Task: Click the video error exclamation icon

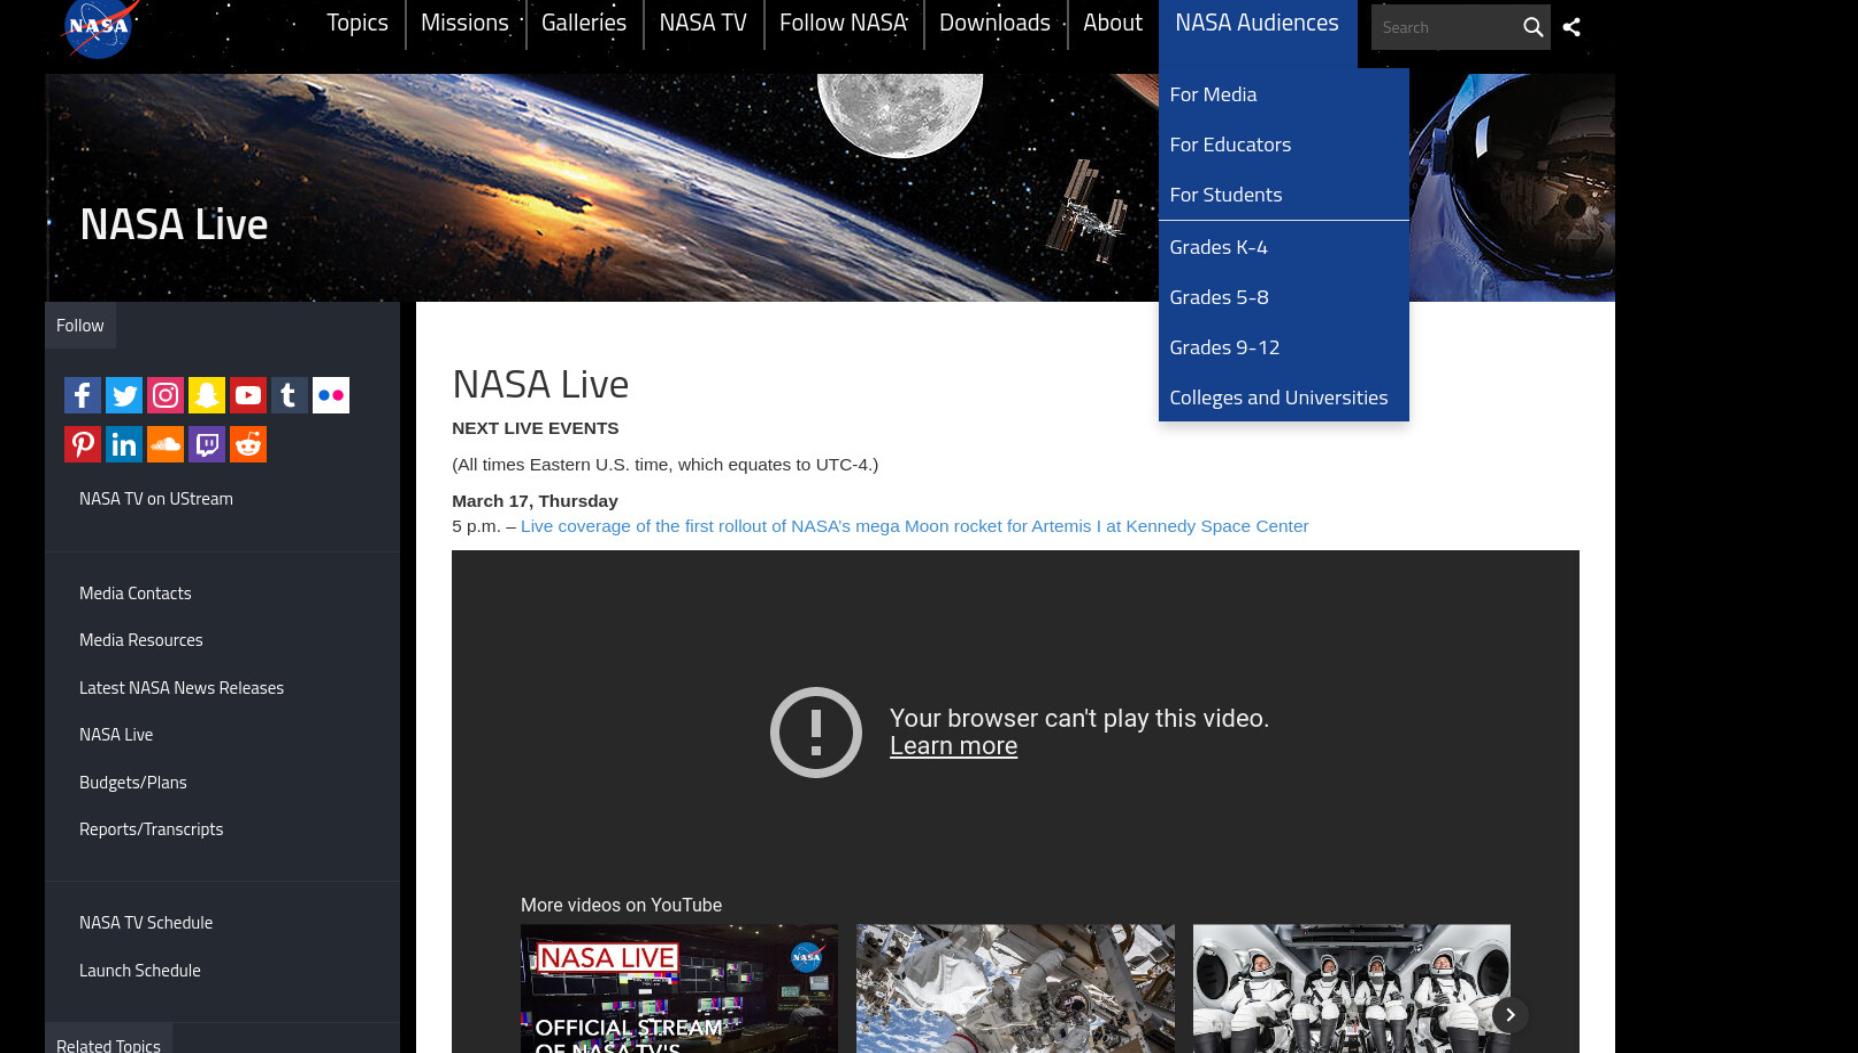Action: coord(816,732)
